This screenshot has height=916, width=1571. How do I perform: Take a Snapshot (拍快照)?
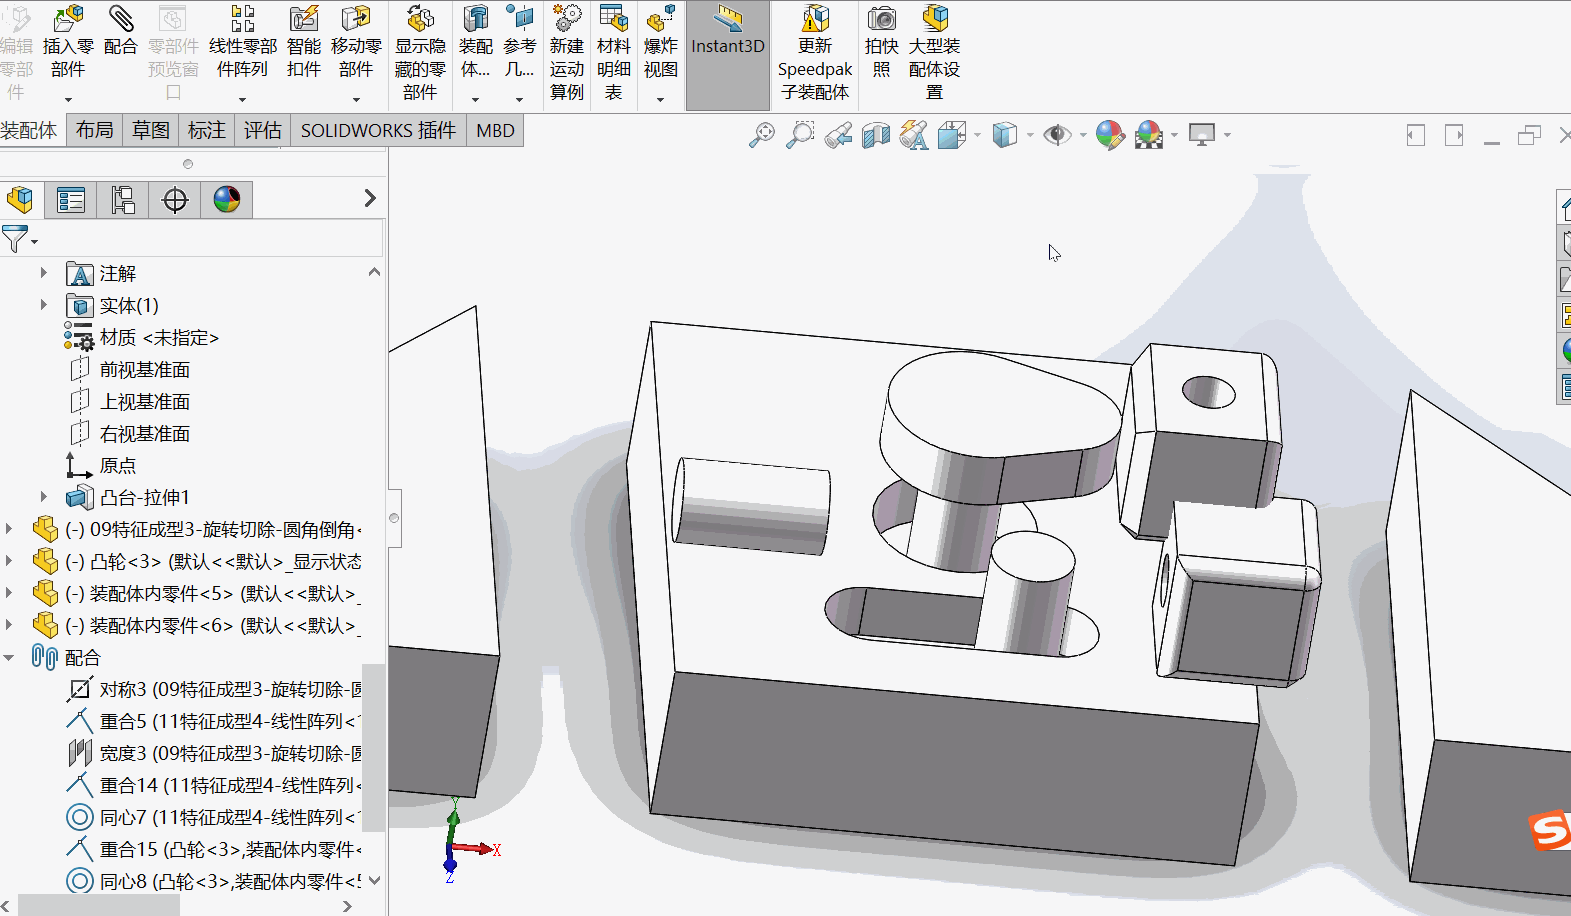[x=882, y=18]
